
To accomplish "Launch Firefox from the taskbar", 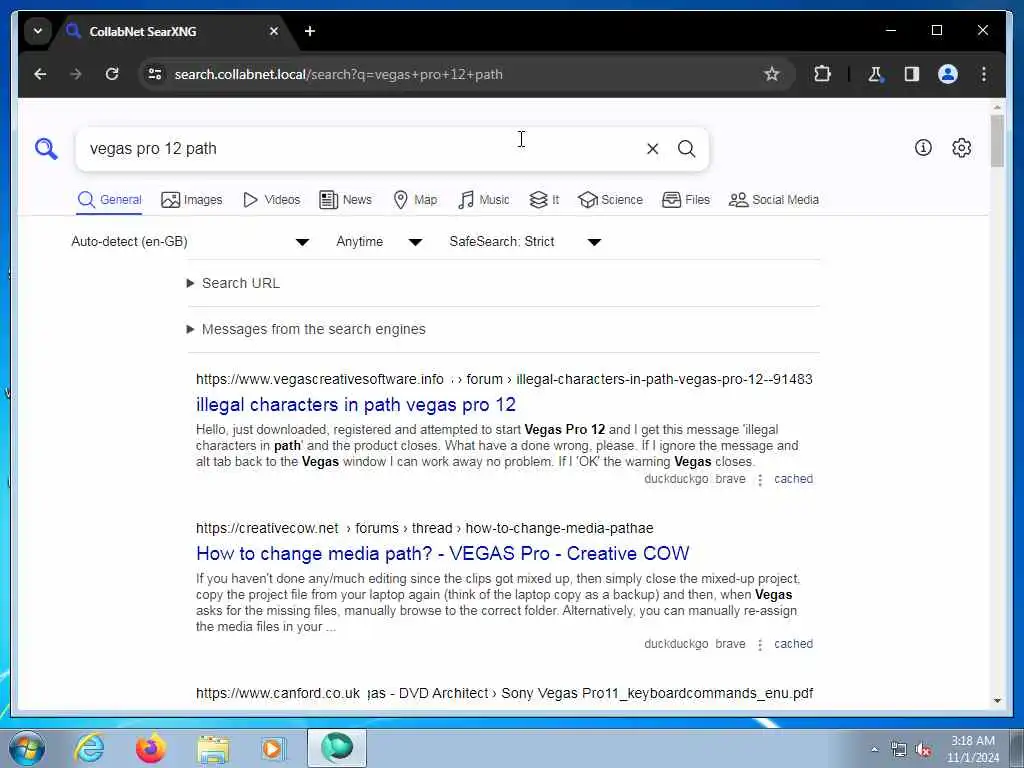I will (150, 748).
